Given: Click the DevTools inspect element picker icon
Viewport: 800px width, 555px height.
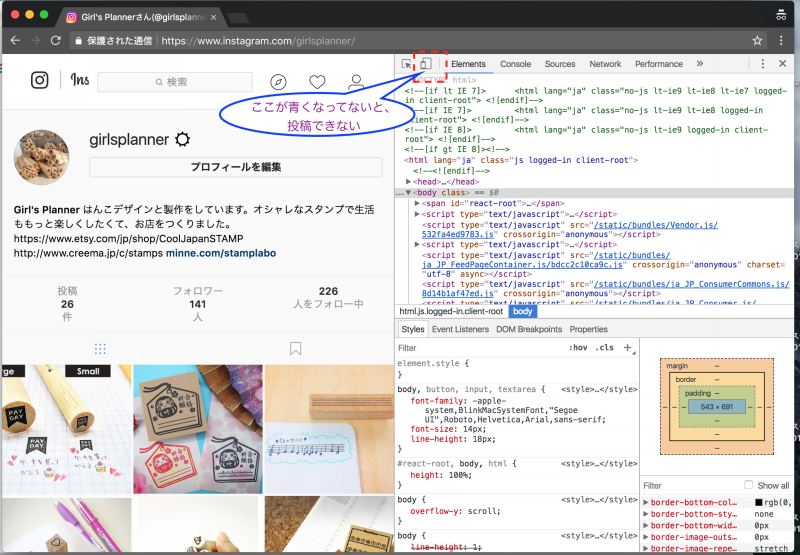Looking at the screenshot, I should coord(407,64).
